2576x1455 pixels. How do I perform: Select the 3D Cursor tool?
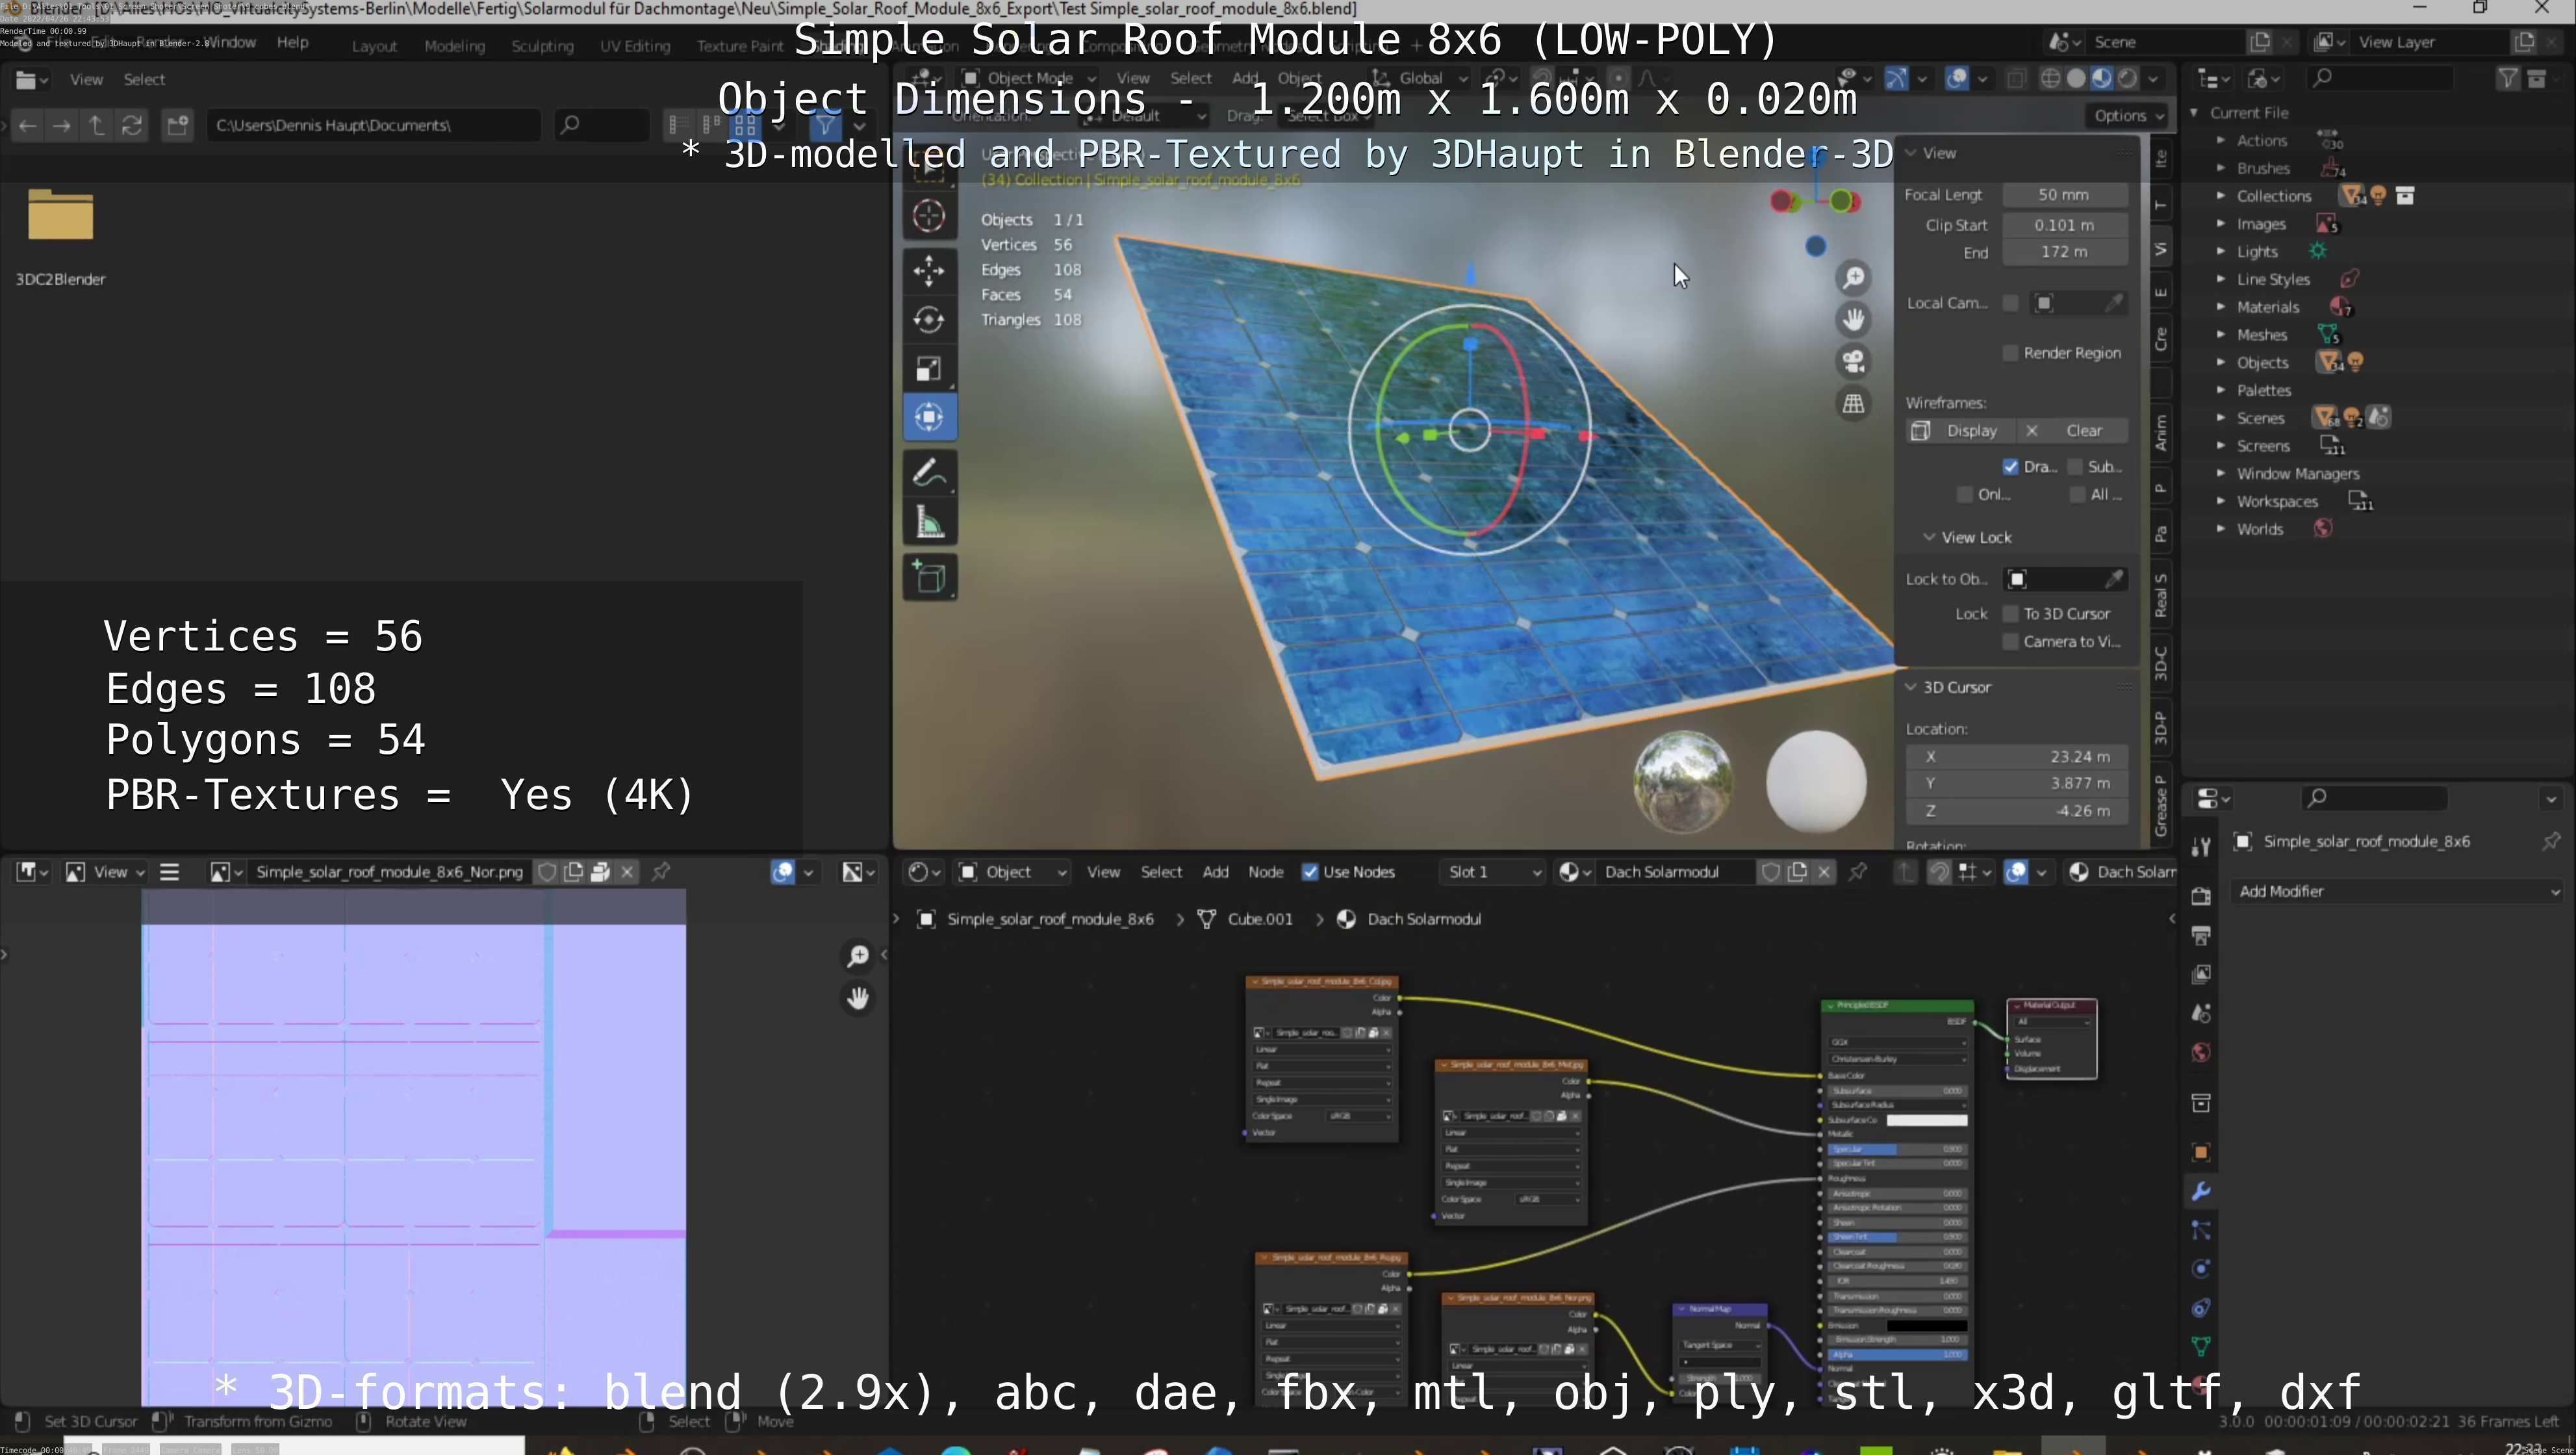click(929, 216)
